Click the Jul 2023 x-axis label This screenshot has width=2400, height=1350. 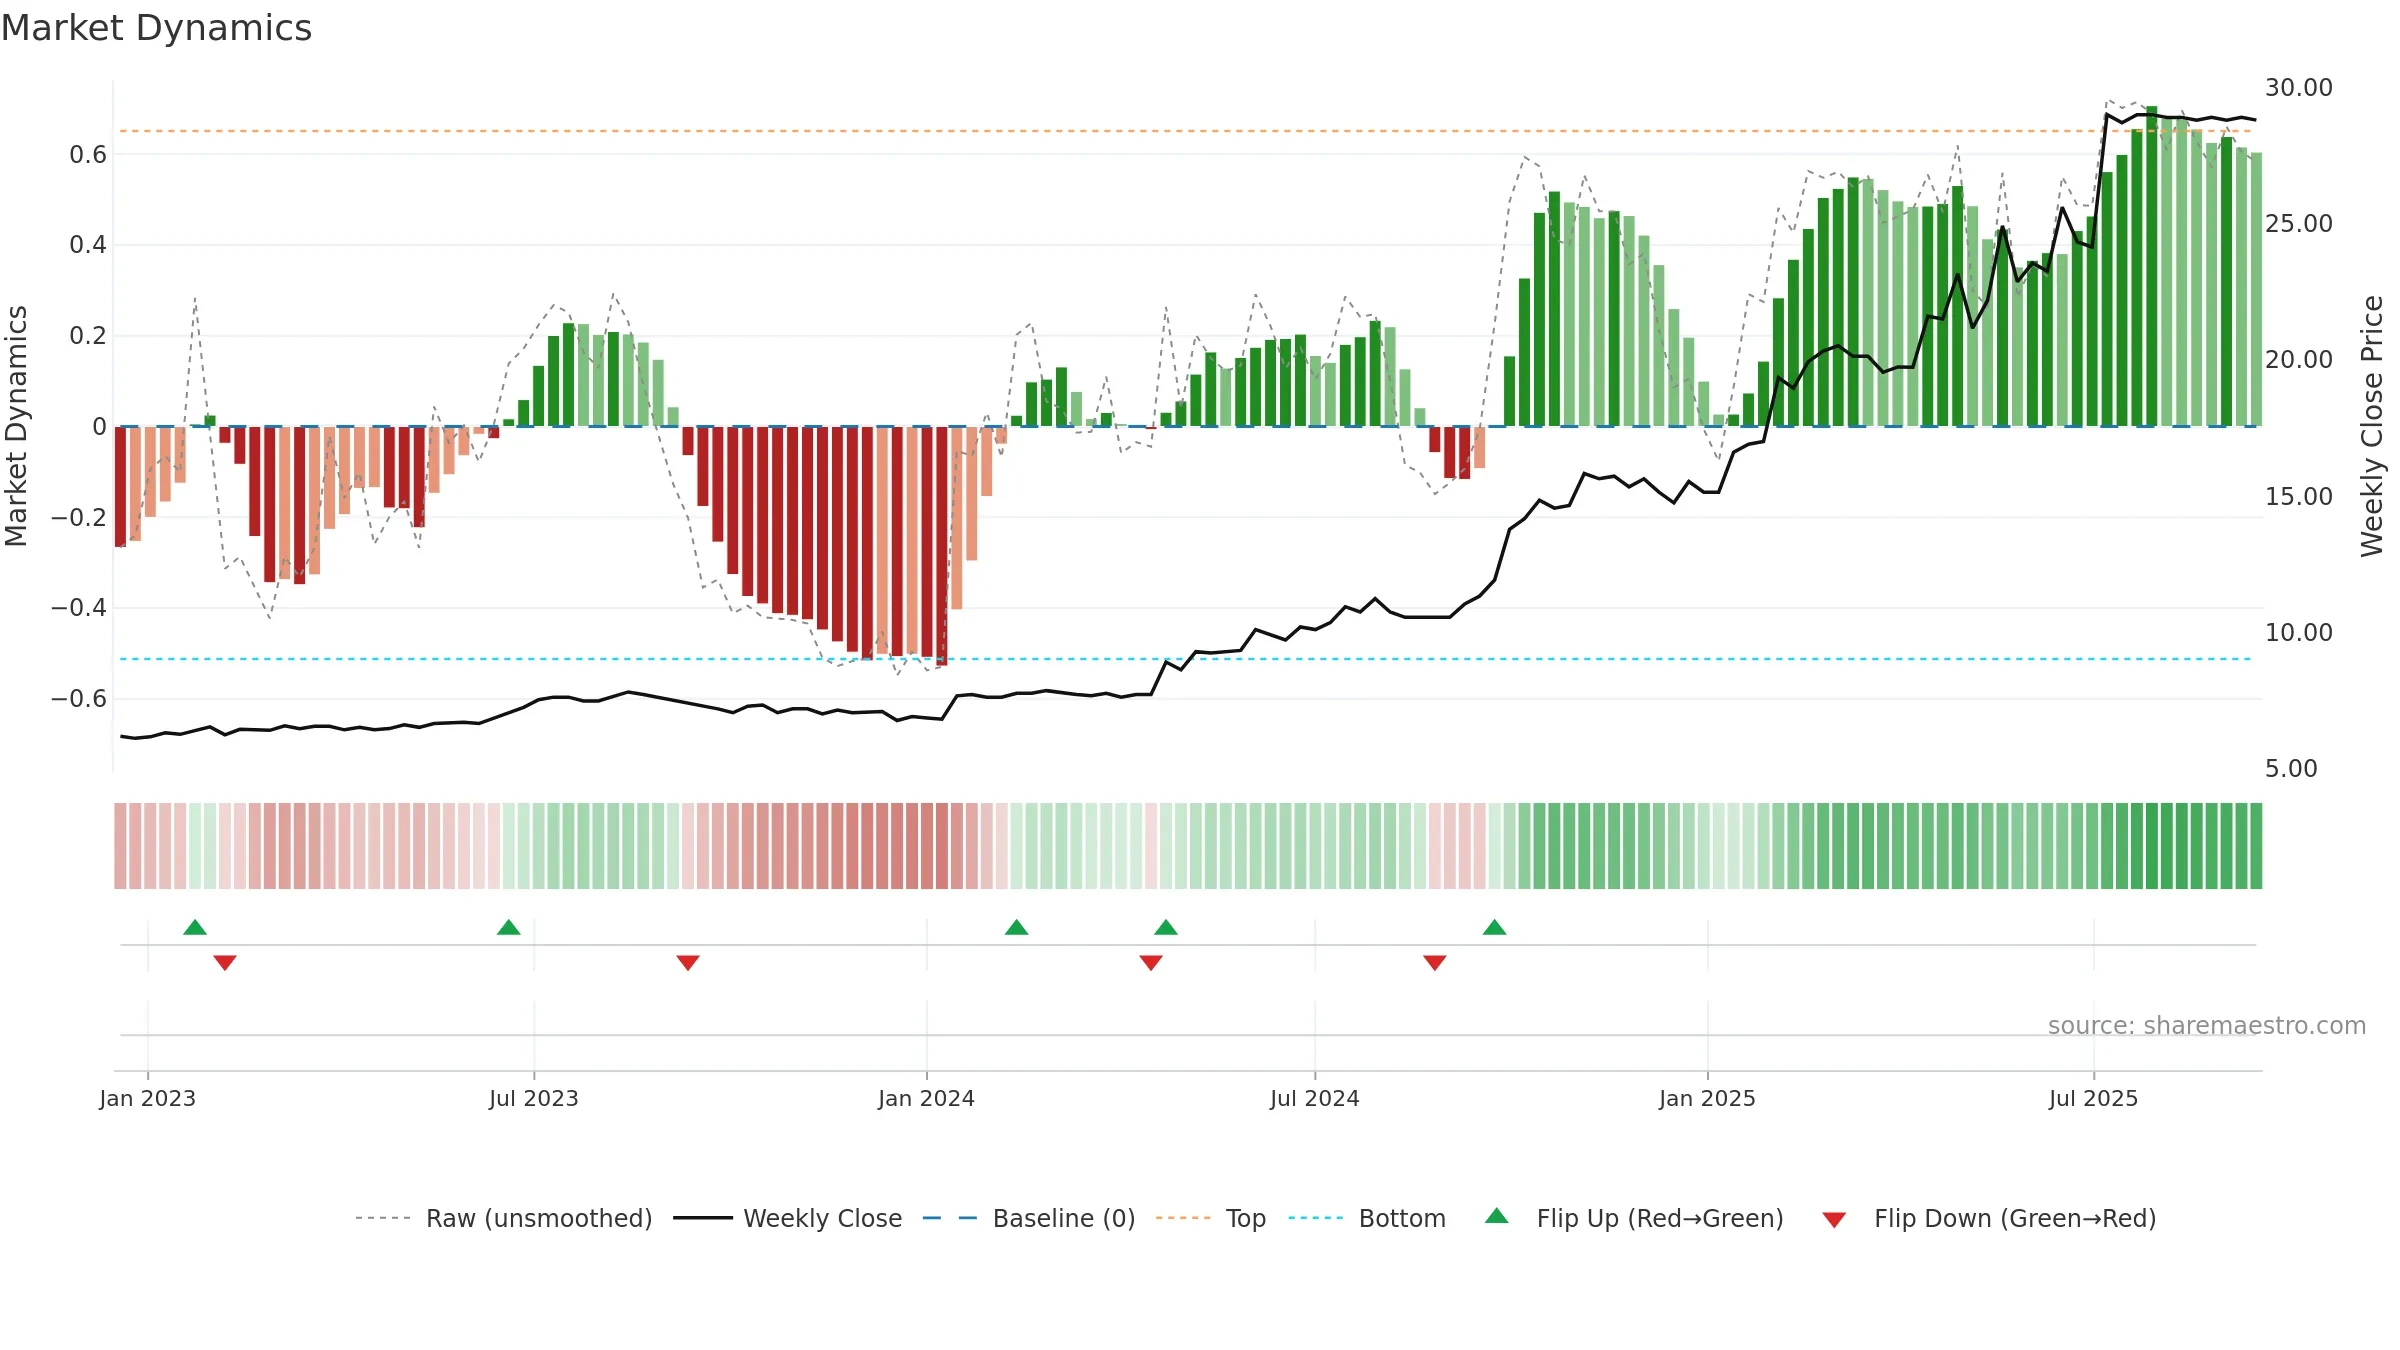[x=534, y=1098]
